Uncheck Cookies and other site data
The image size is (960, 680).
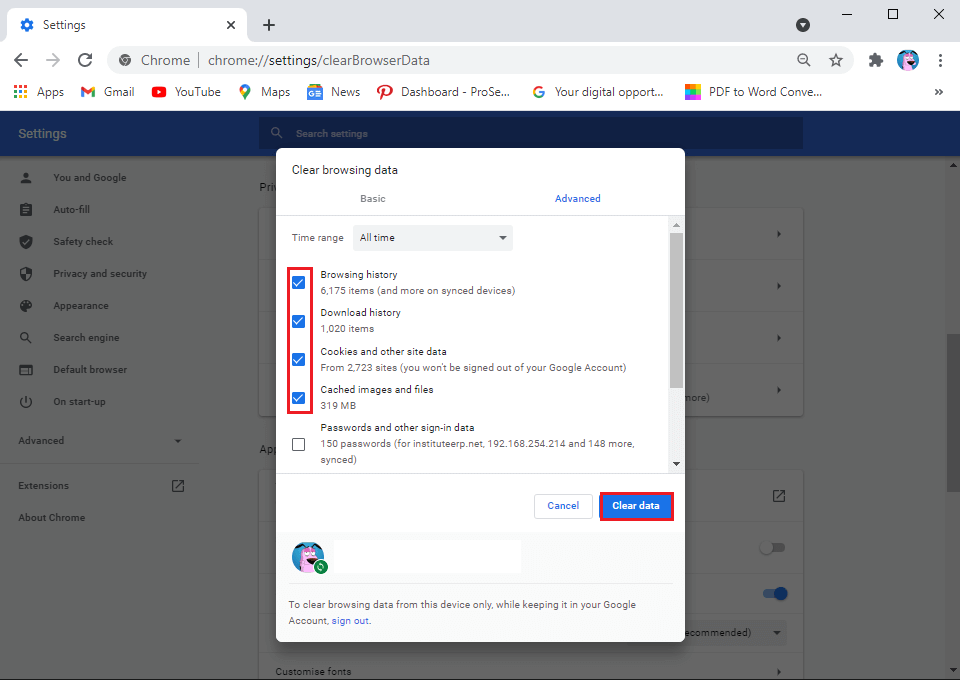(x=298, y=360)
